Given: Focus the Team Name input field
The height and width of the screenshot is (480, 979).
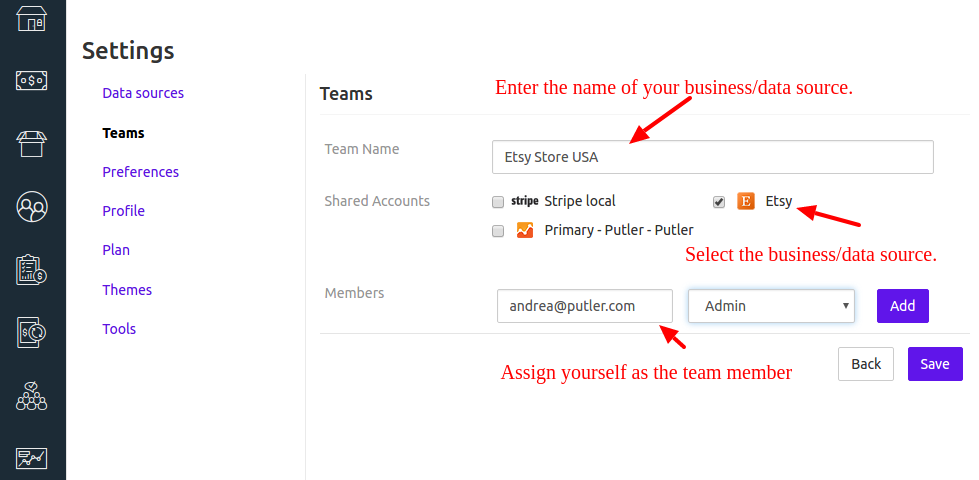Looking at the screenshot, I should [x=712, y=157].
